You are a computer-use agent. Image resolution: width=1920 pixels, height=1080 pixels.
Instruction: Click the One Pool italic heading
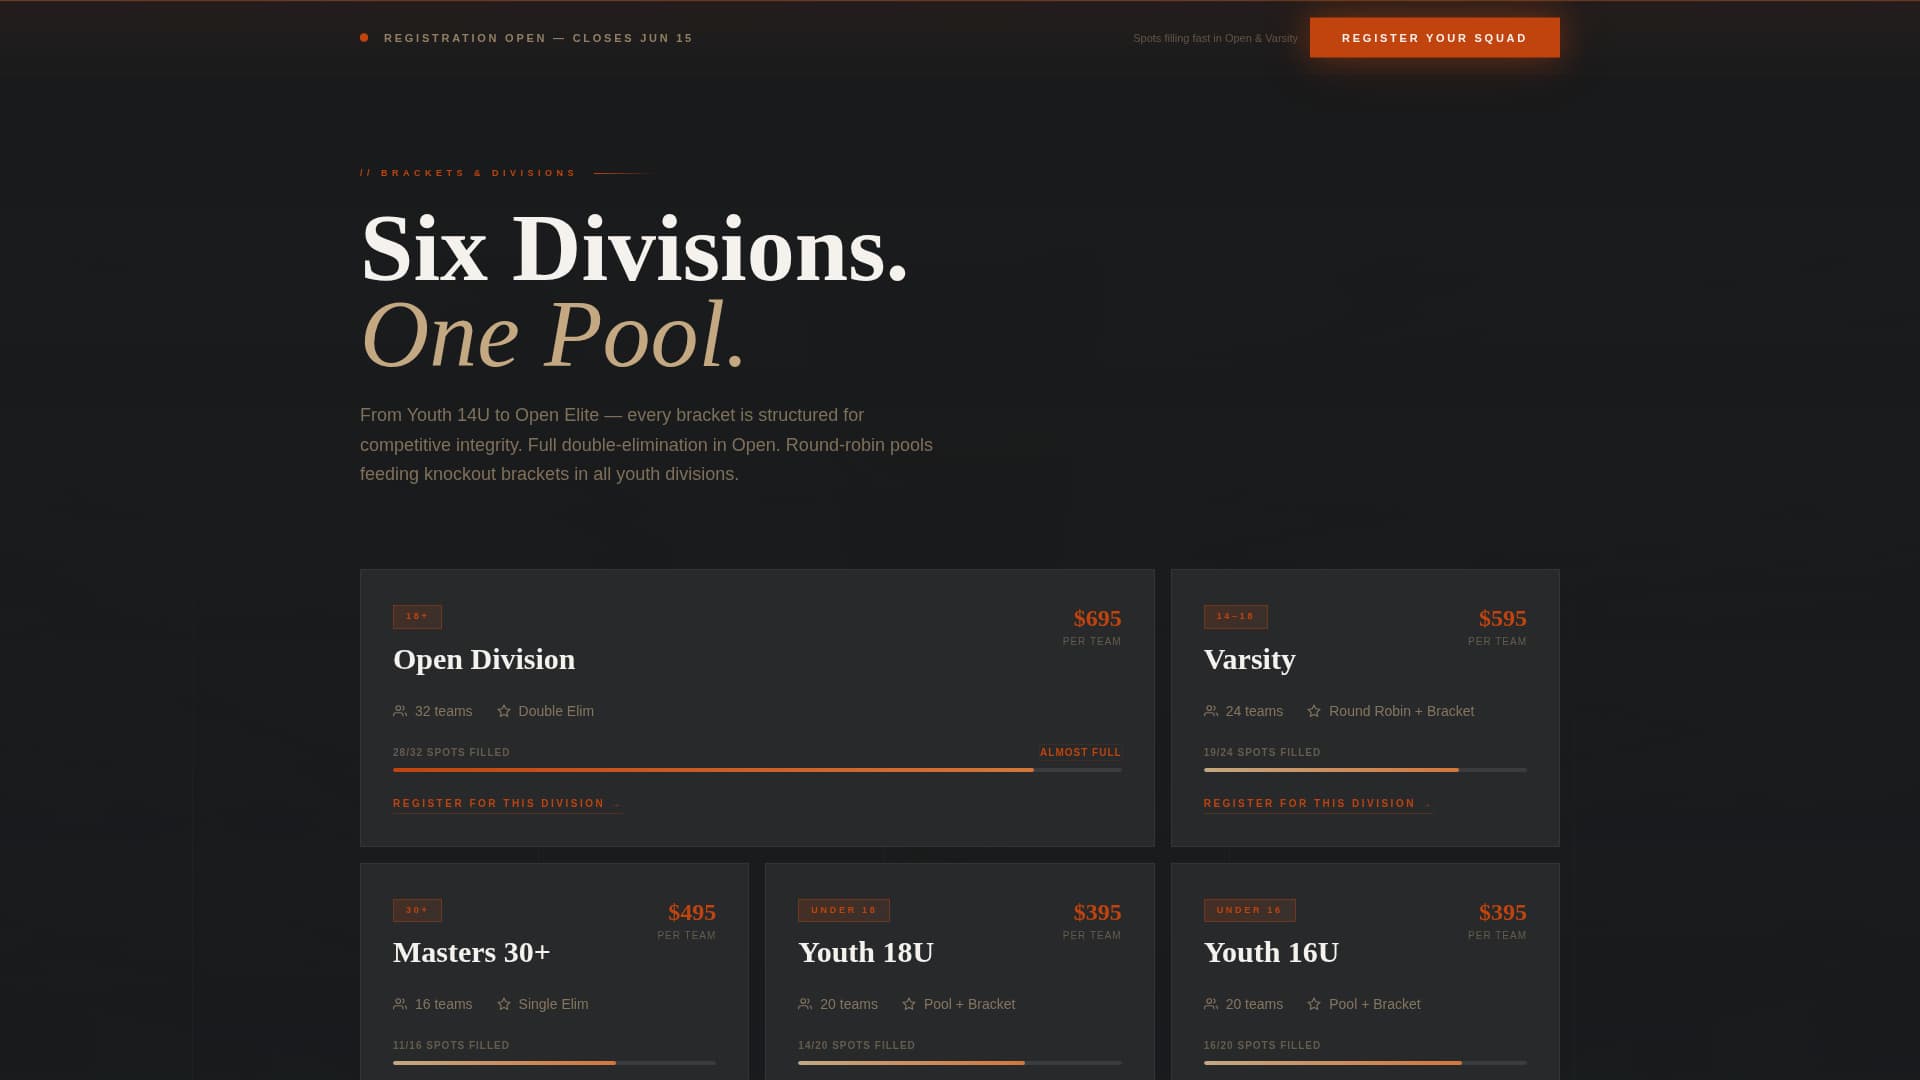pos(553,335)
